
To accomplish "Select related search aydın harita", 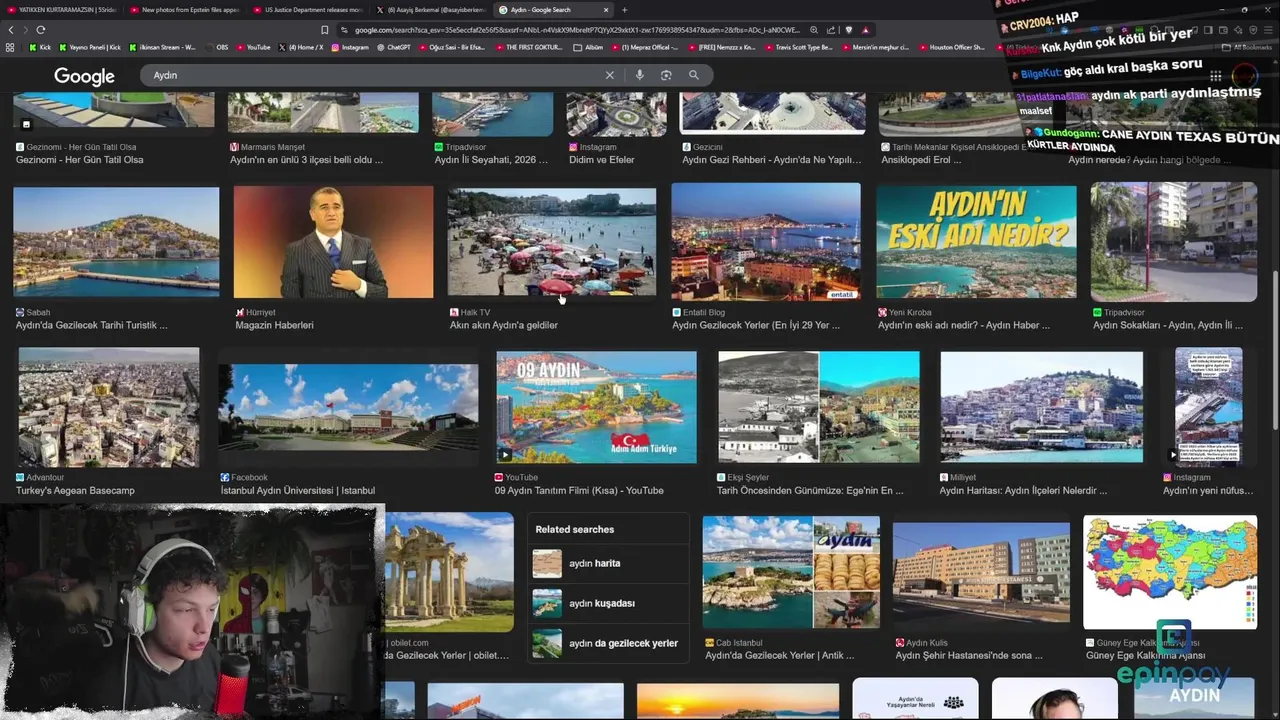I will pyautogui.click(x=608, y=563).
